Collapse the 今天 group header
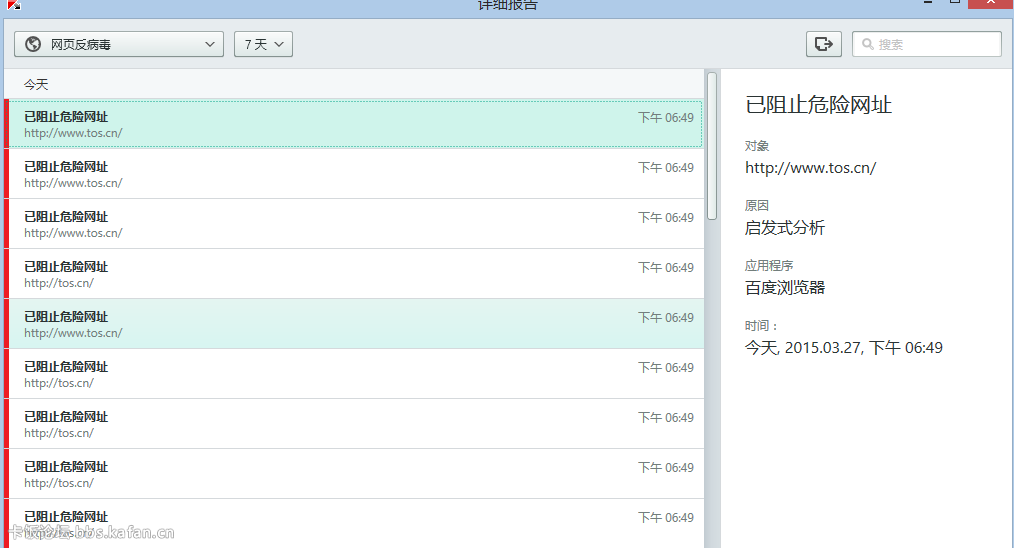This screenshot has width=1014, height=548. [x=36, y=85]
